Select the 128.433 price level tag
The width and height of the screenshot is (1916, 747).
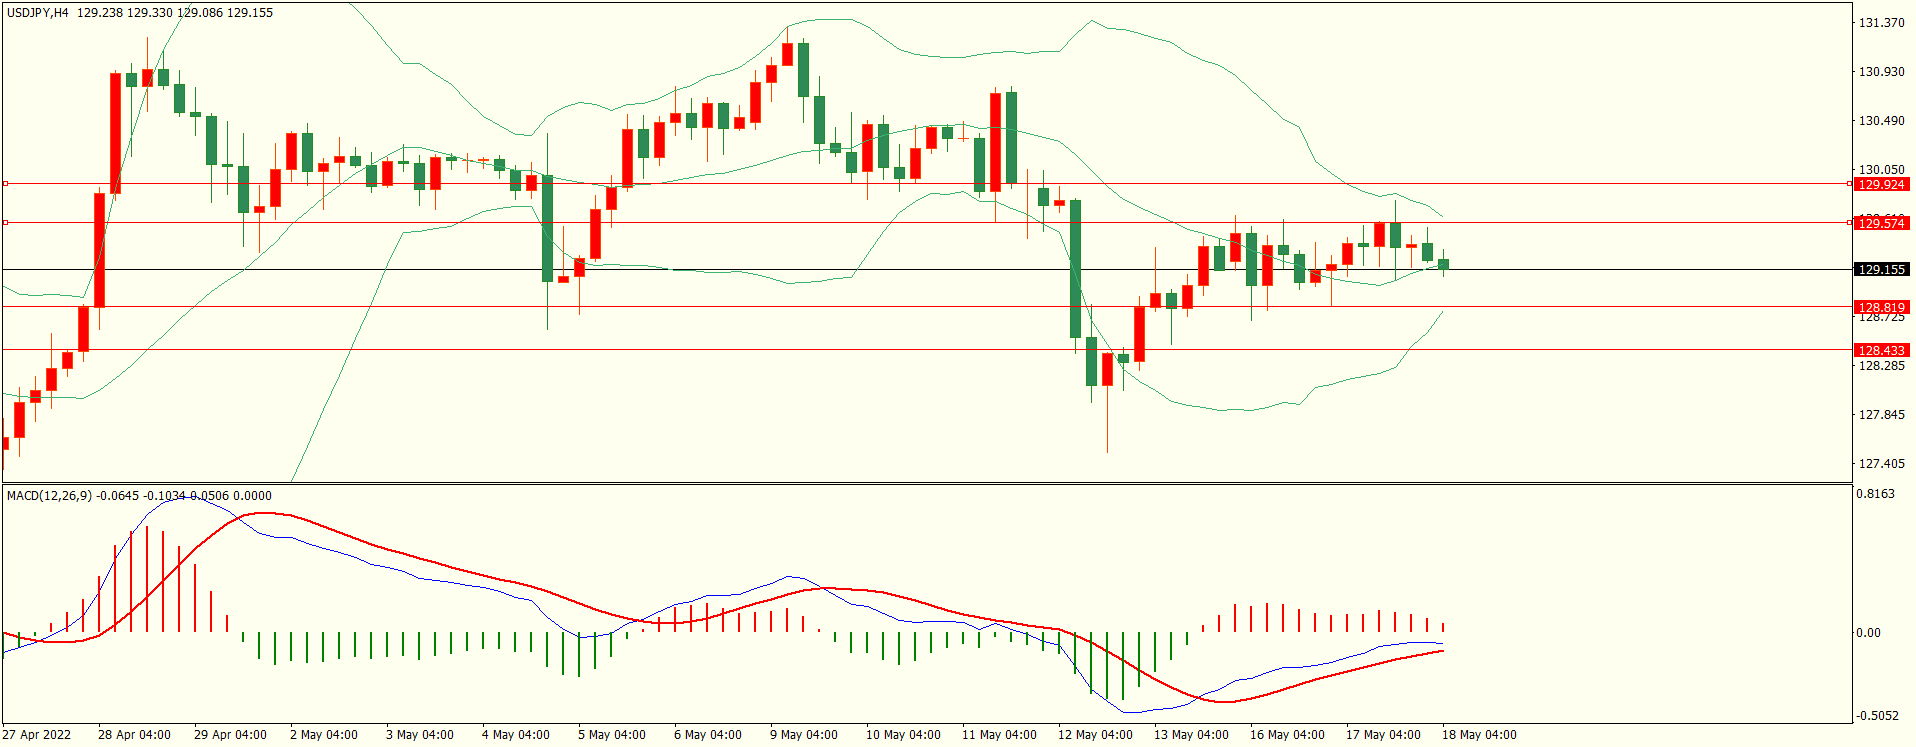point(1881,350)
